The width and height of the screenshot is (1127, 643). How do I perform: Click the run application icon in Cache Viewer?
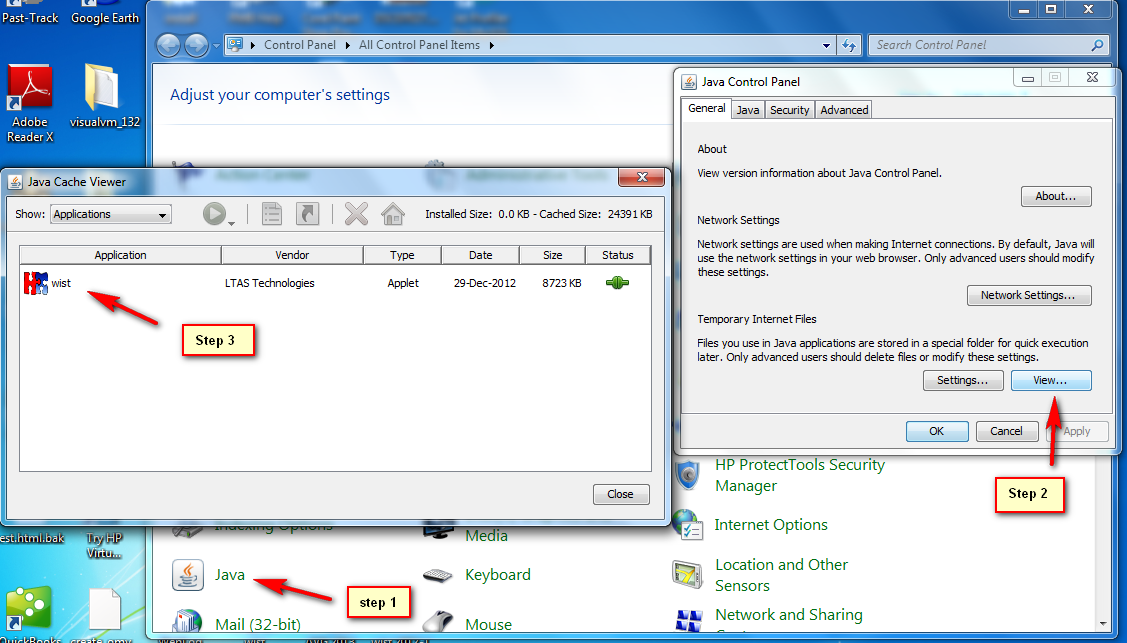(214, 214)
